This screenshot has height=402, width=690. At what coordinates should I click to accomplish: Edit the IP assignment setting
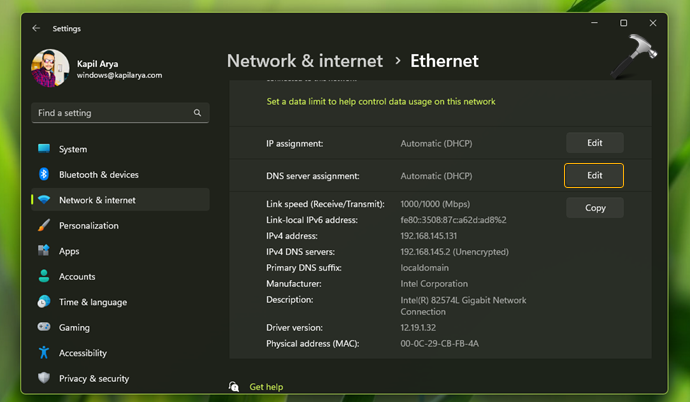[594, 143]
